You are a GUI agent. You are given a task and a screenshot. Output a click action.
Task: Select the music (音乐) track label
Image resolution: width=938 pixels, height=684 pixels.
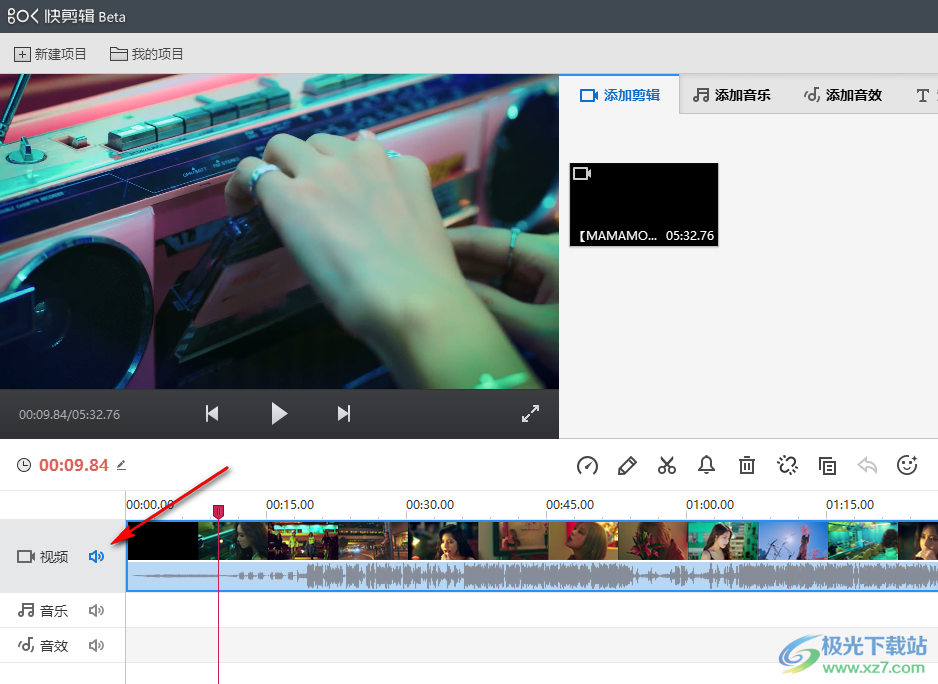(42, 611)
